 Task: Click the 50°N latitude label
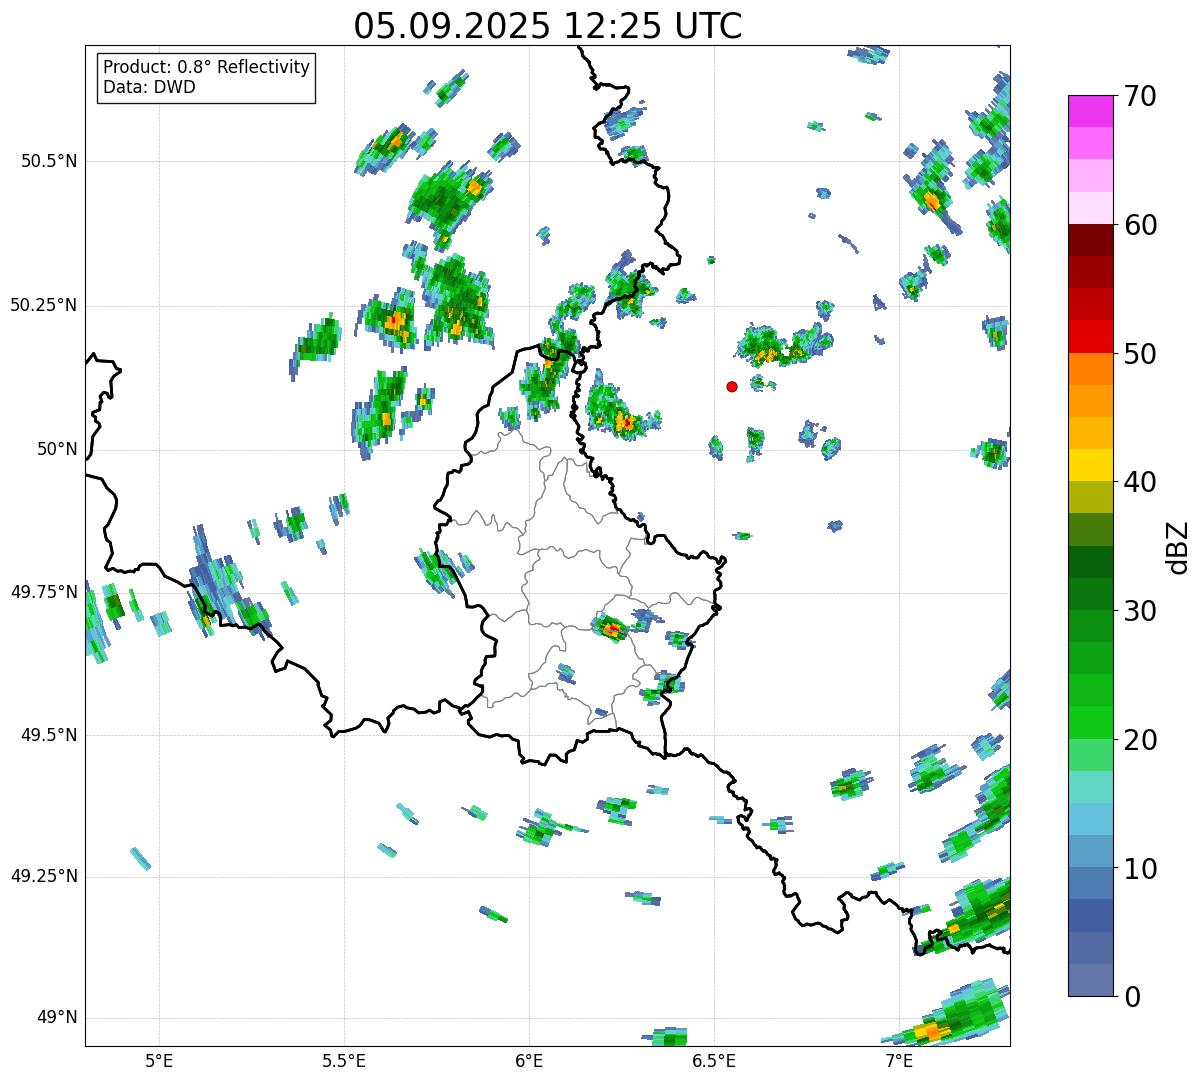56,449
